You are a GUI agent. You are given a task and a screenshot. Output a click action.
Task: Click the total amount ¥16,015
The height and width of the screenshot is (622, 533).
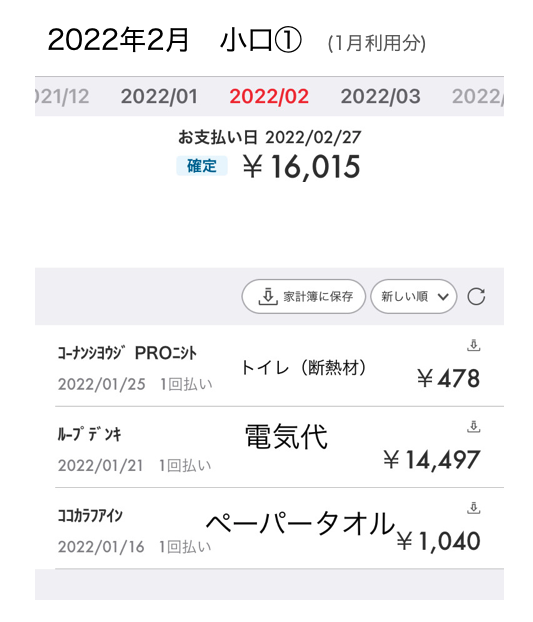[x=302, y=167]
